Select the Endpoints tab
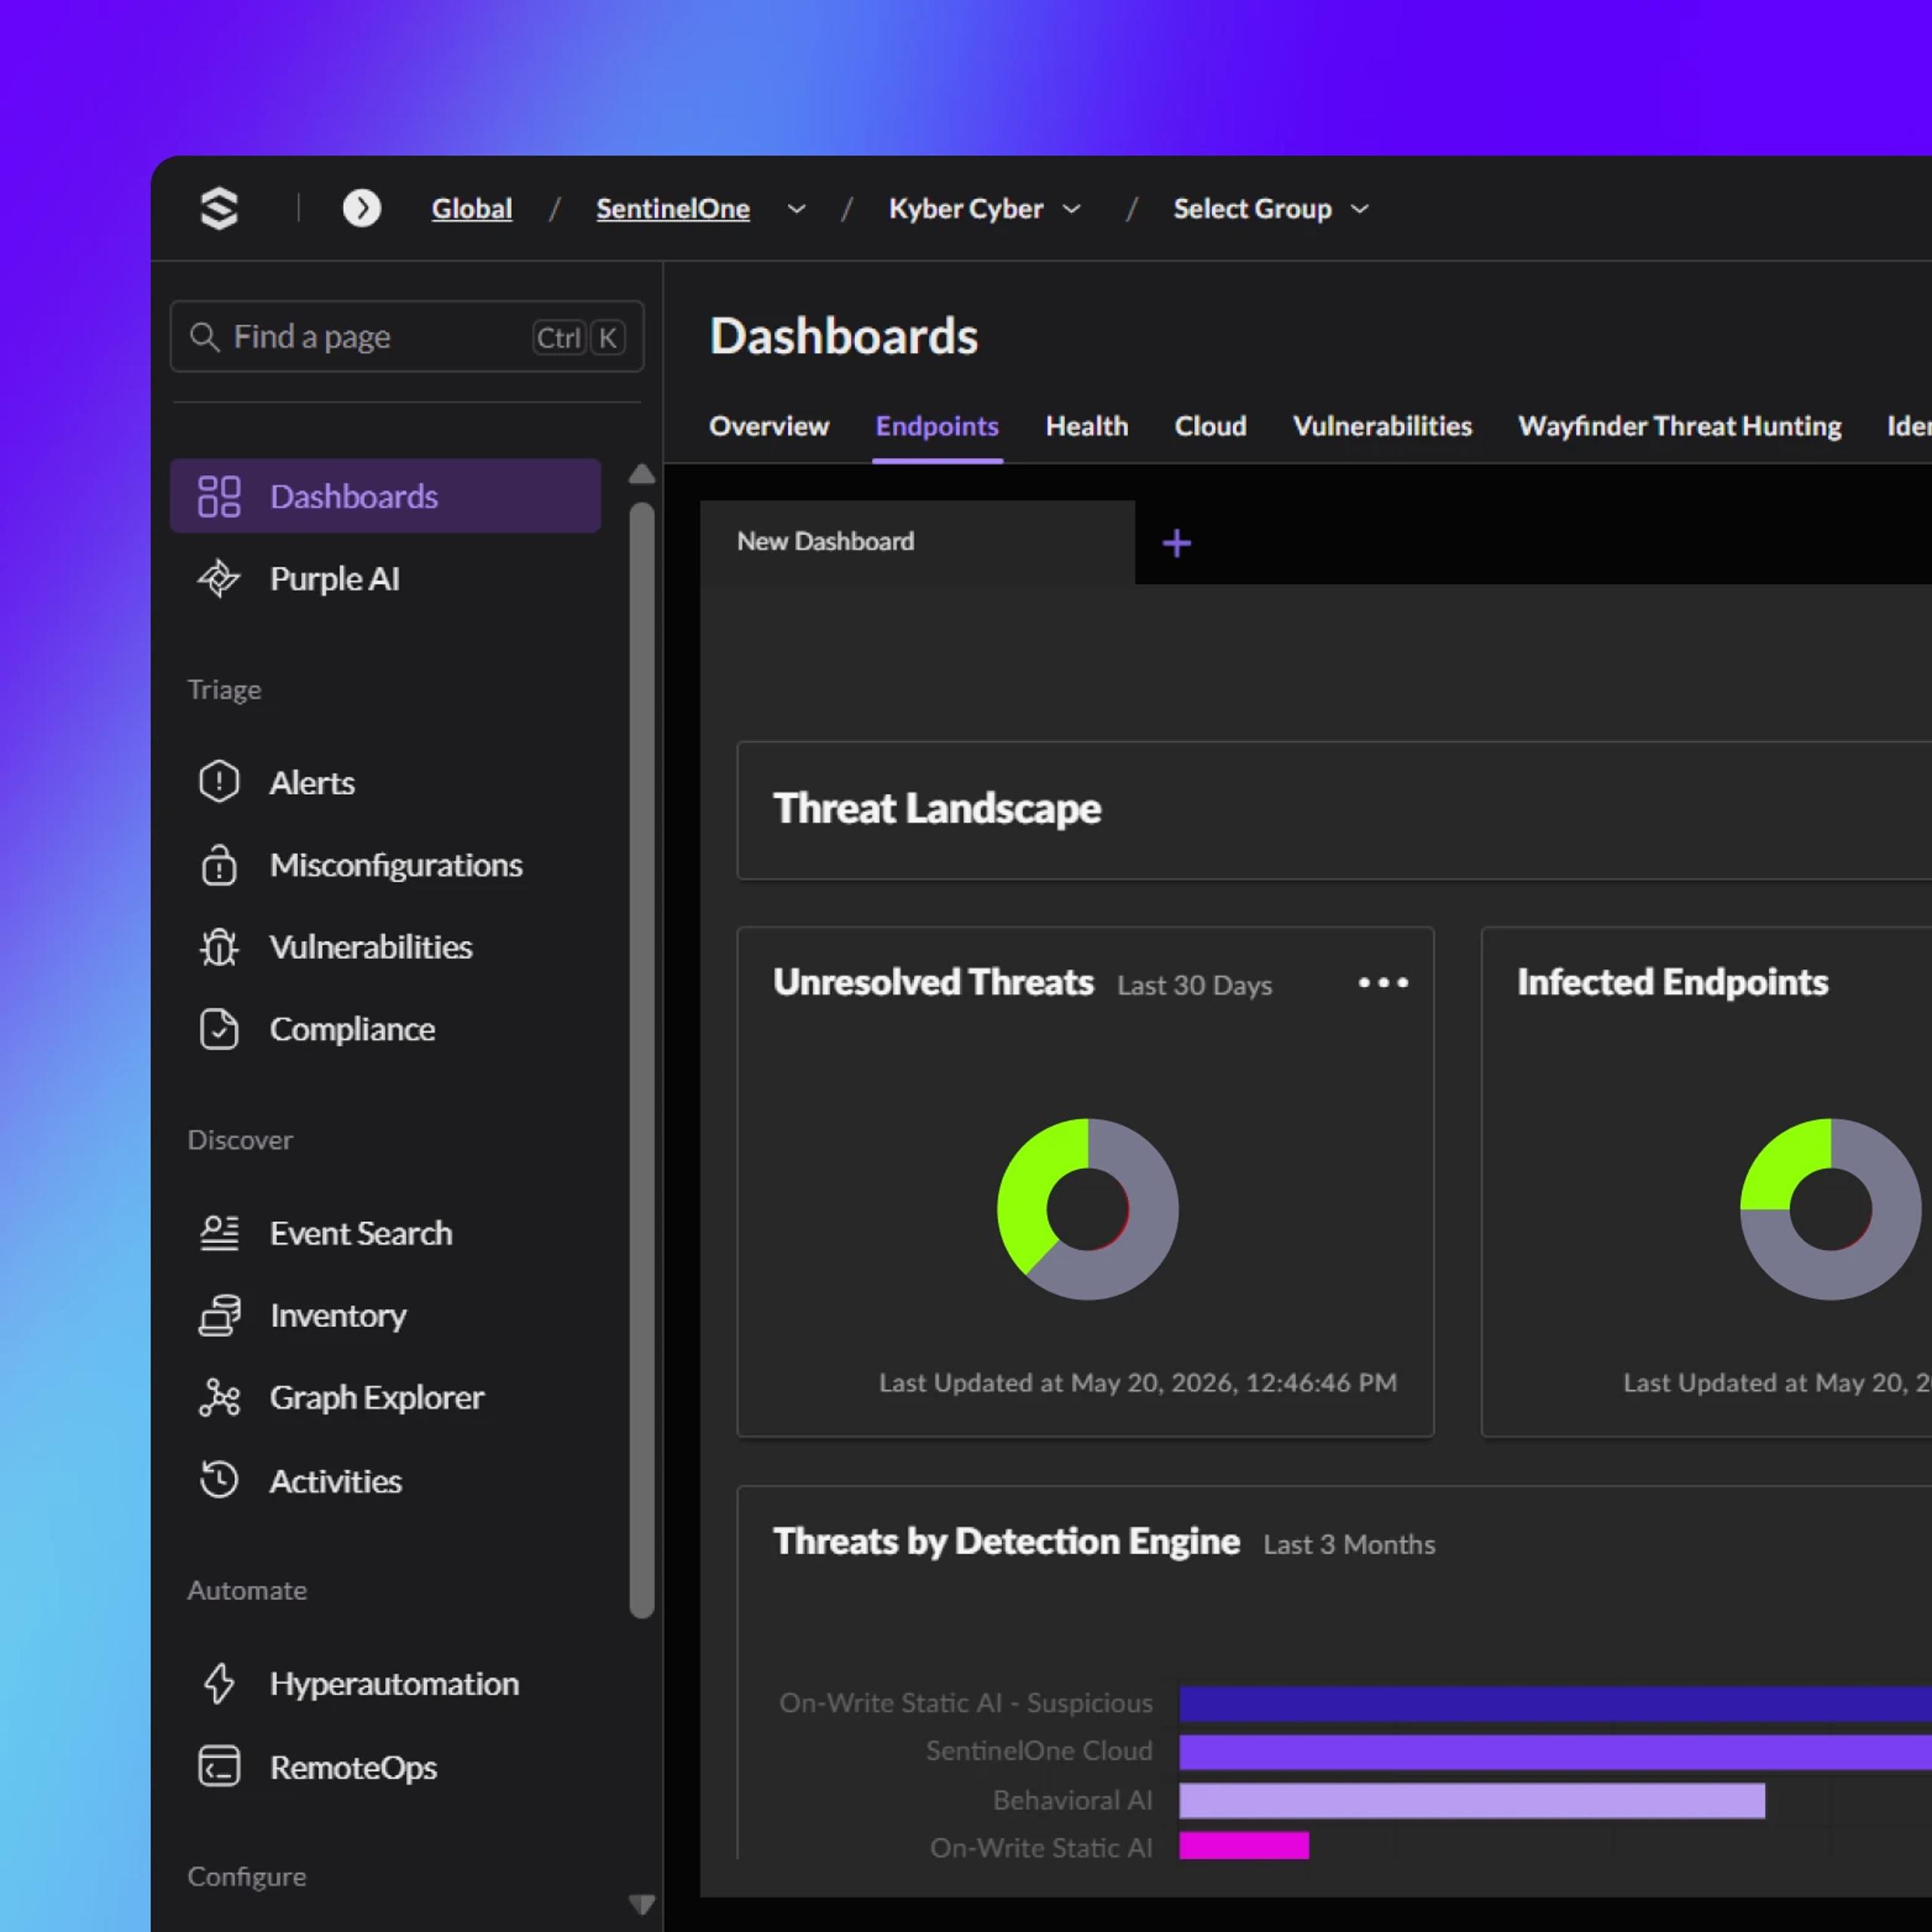 coord(937,426)
